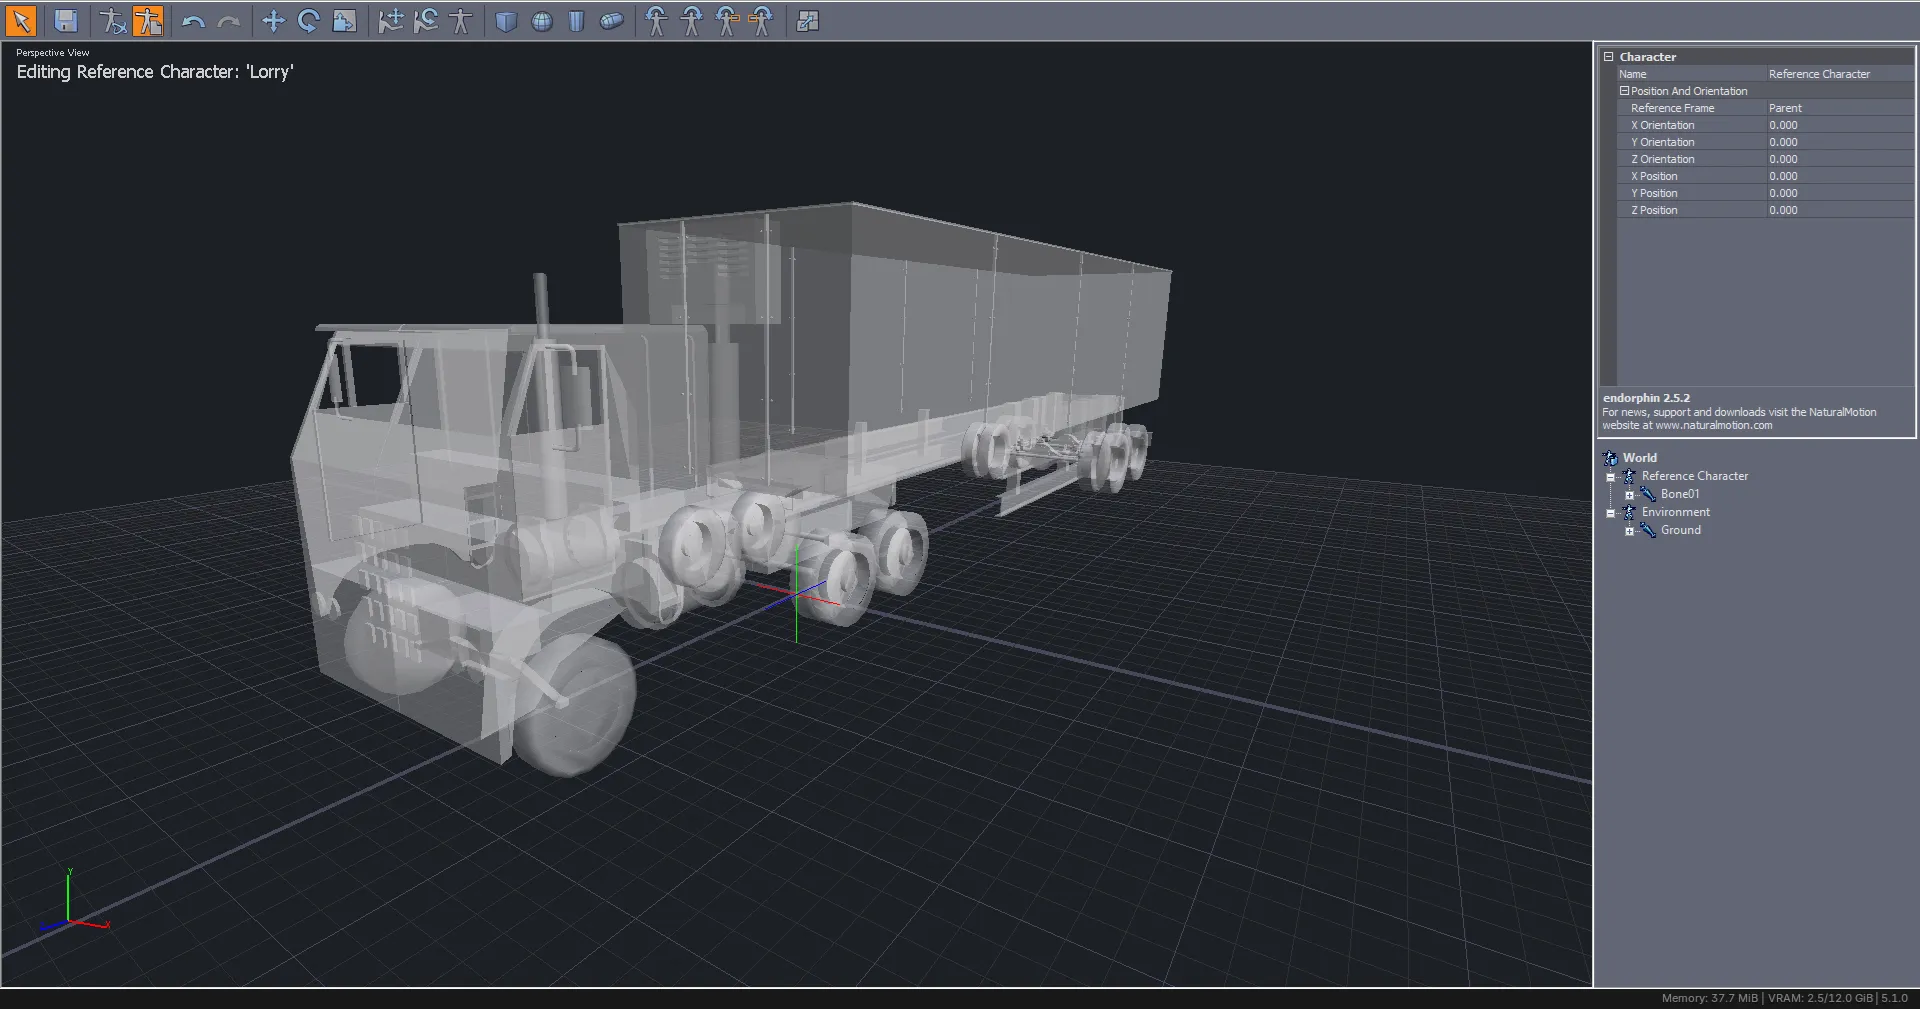The width and height of the screenshot is (1920, 1009).
Task: Click the www.naturalmotion.com website text
Action: (x=1713, y=425)
